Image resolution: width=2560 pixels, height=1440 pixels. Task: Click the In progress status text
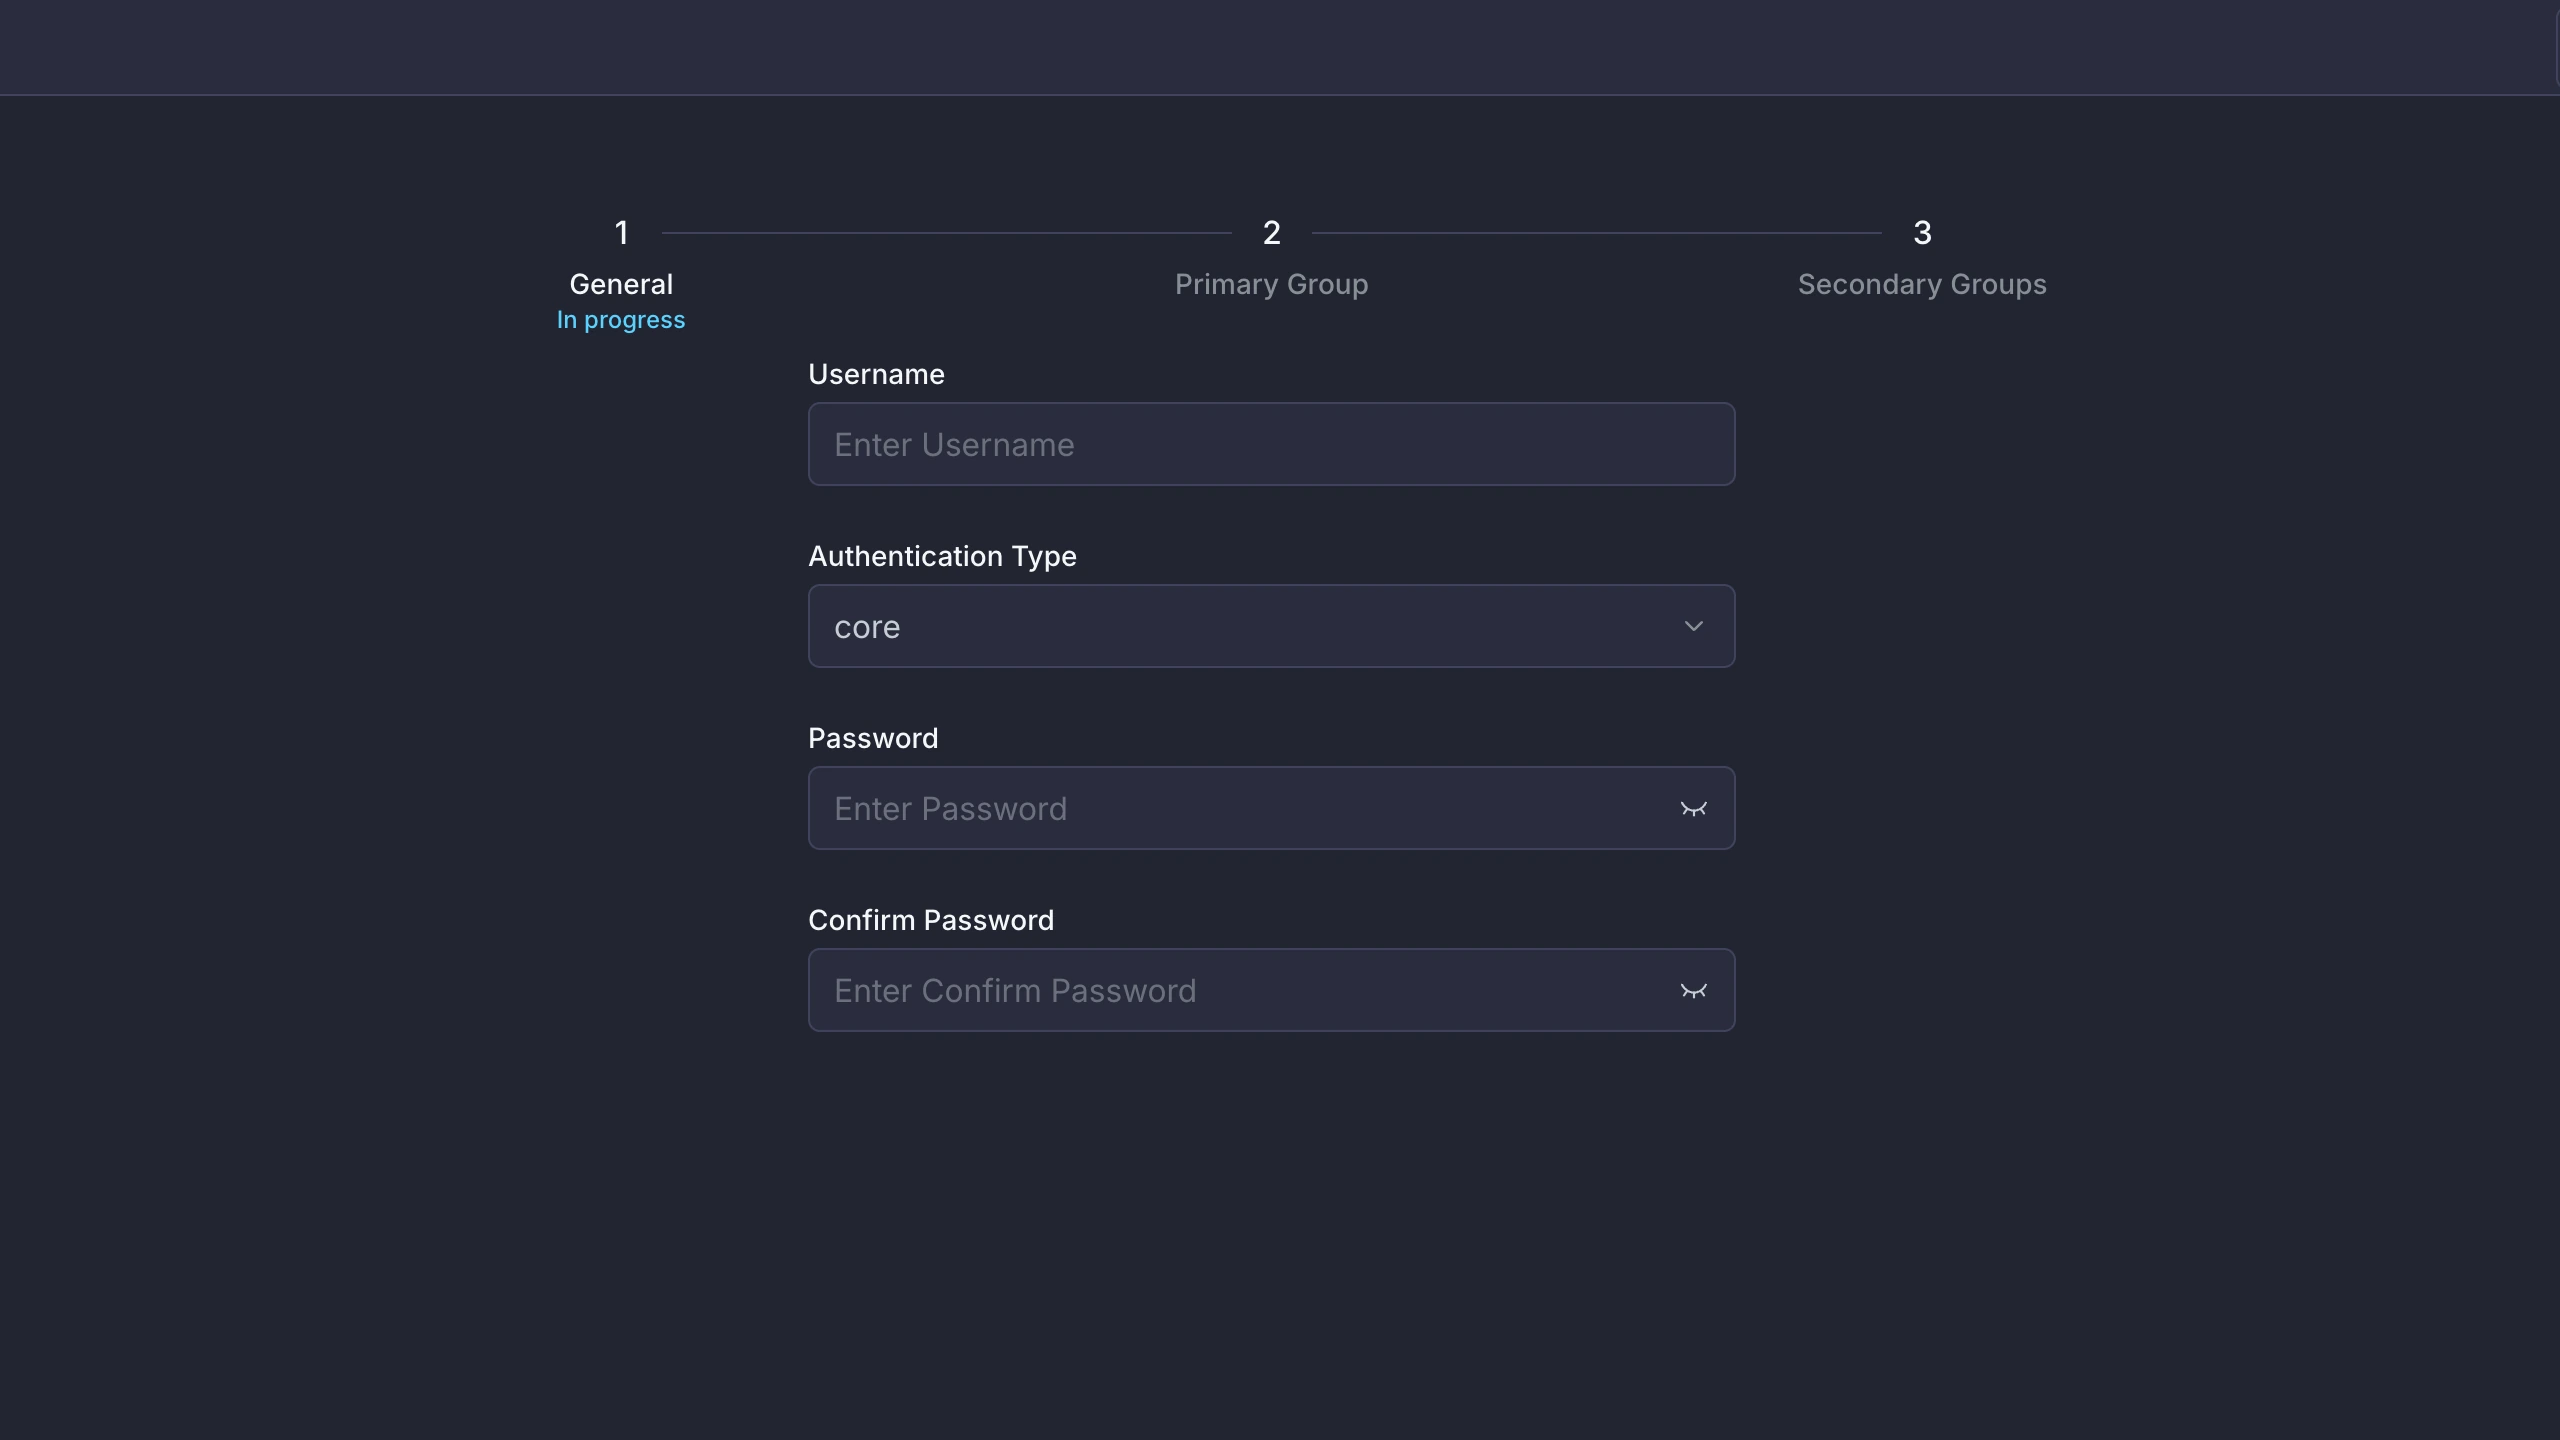click(x=621, y=320)
